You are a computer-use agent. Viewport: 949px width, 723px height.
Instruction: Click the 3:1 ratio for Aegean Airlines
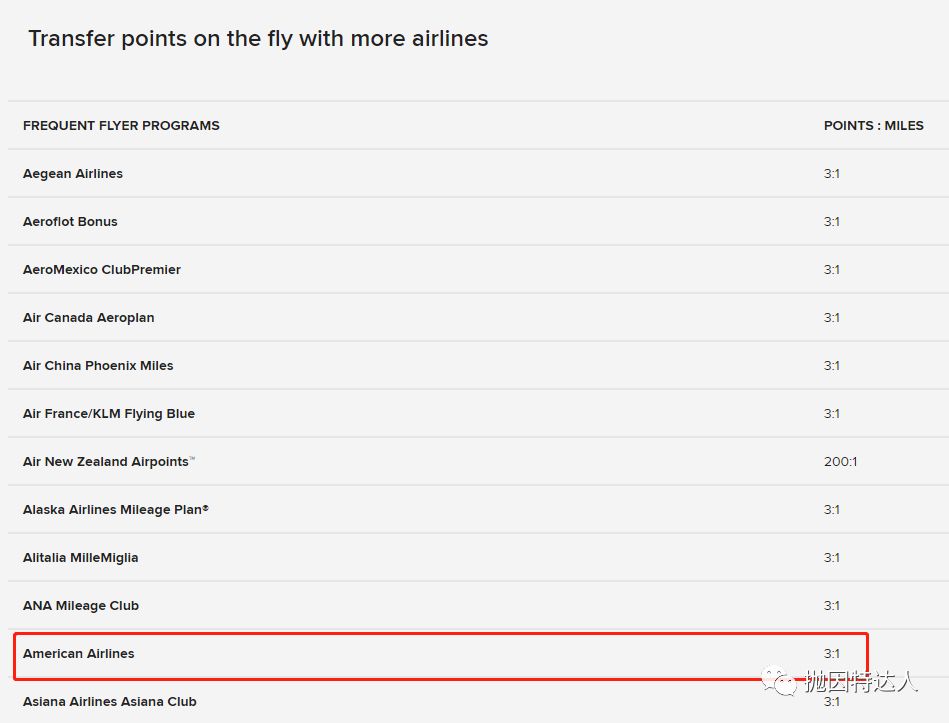[832, 174]
